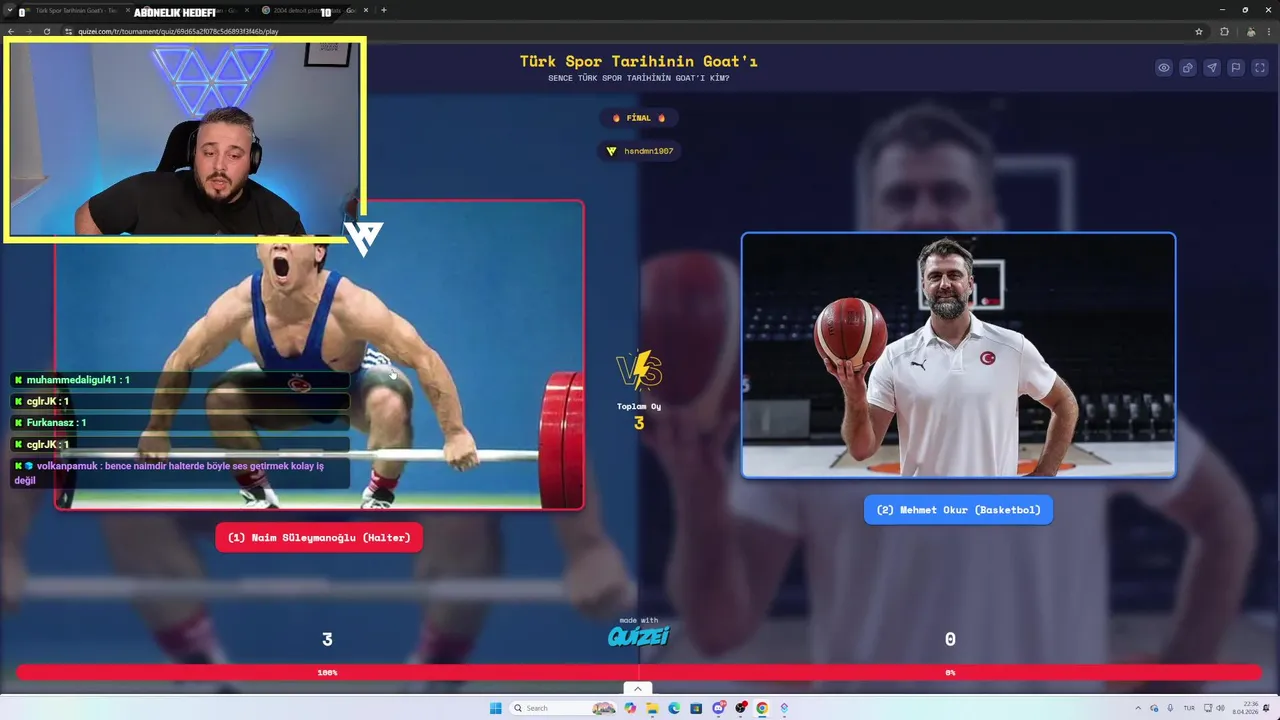Open File Explorer from the taskbar
The image size is (1280, 720).
point(652,708)
